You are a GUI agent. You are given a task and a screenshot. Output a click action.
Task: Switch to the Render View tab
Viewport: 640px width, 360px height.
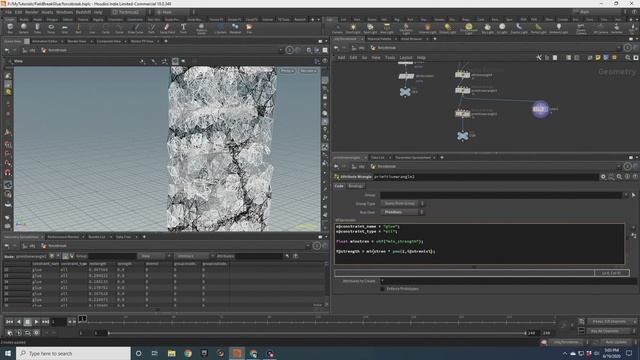[x=77, y=41]
